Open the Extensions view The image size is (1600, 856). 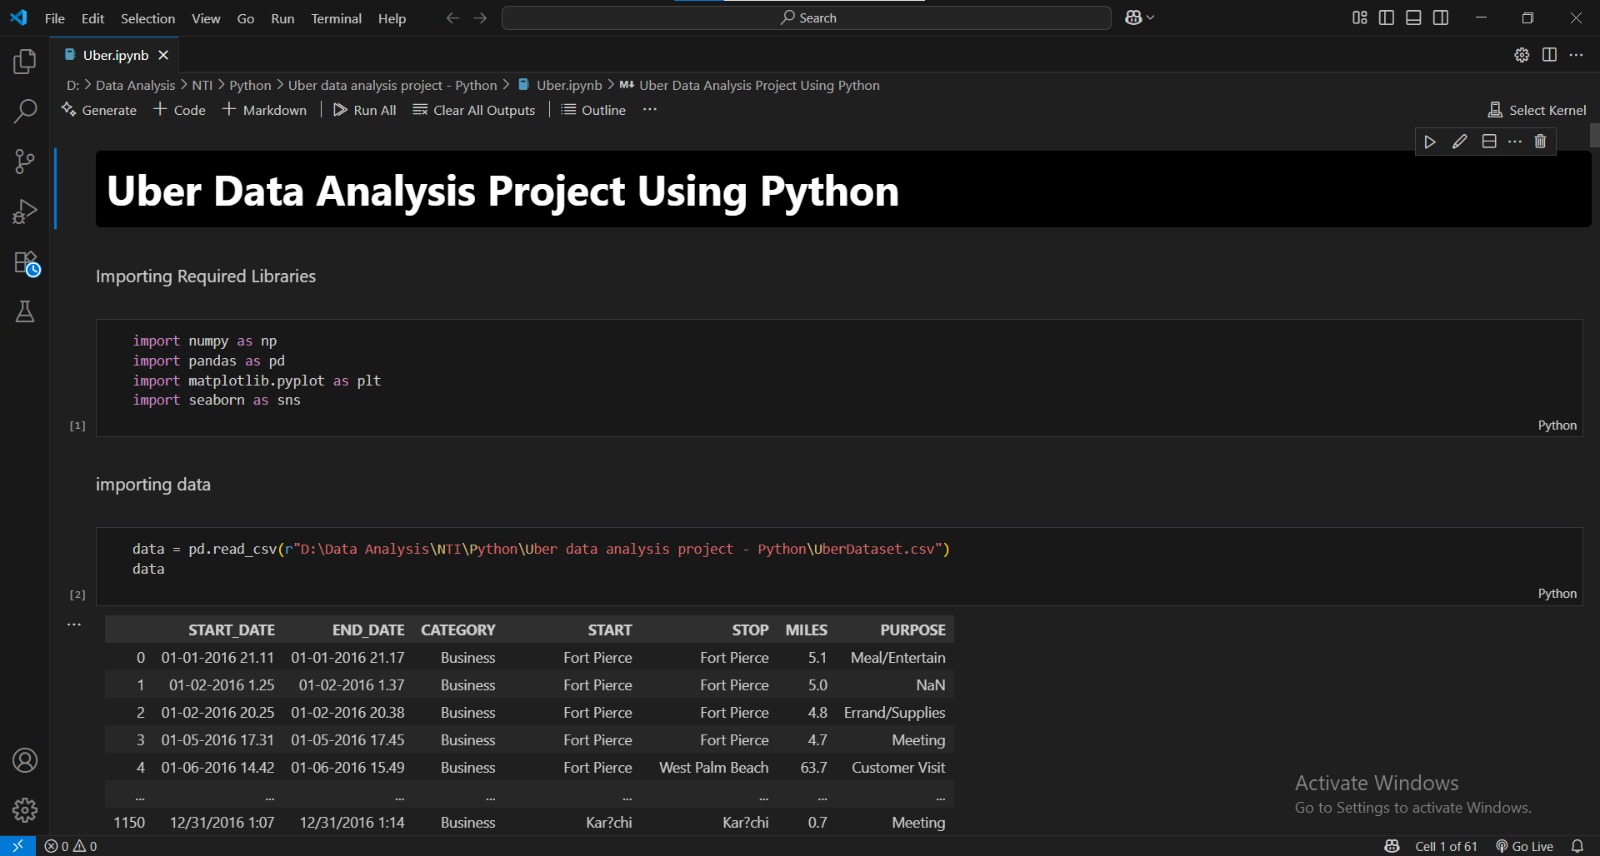tap(25, 263)
